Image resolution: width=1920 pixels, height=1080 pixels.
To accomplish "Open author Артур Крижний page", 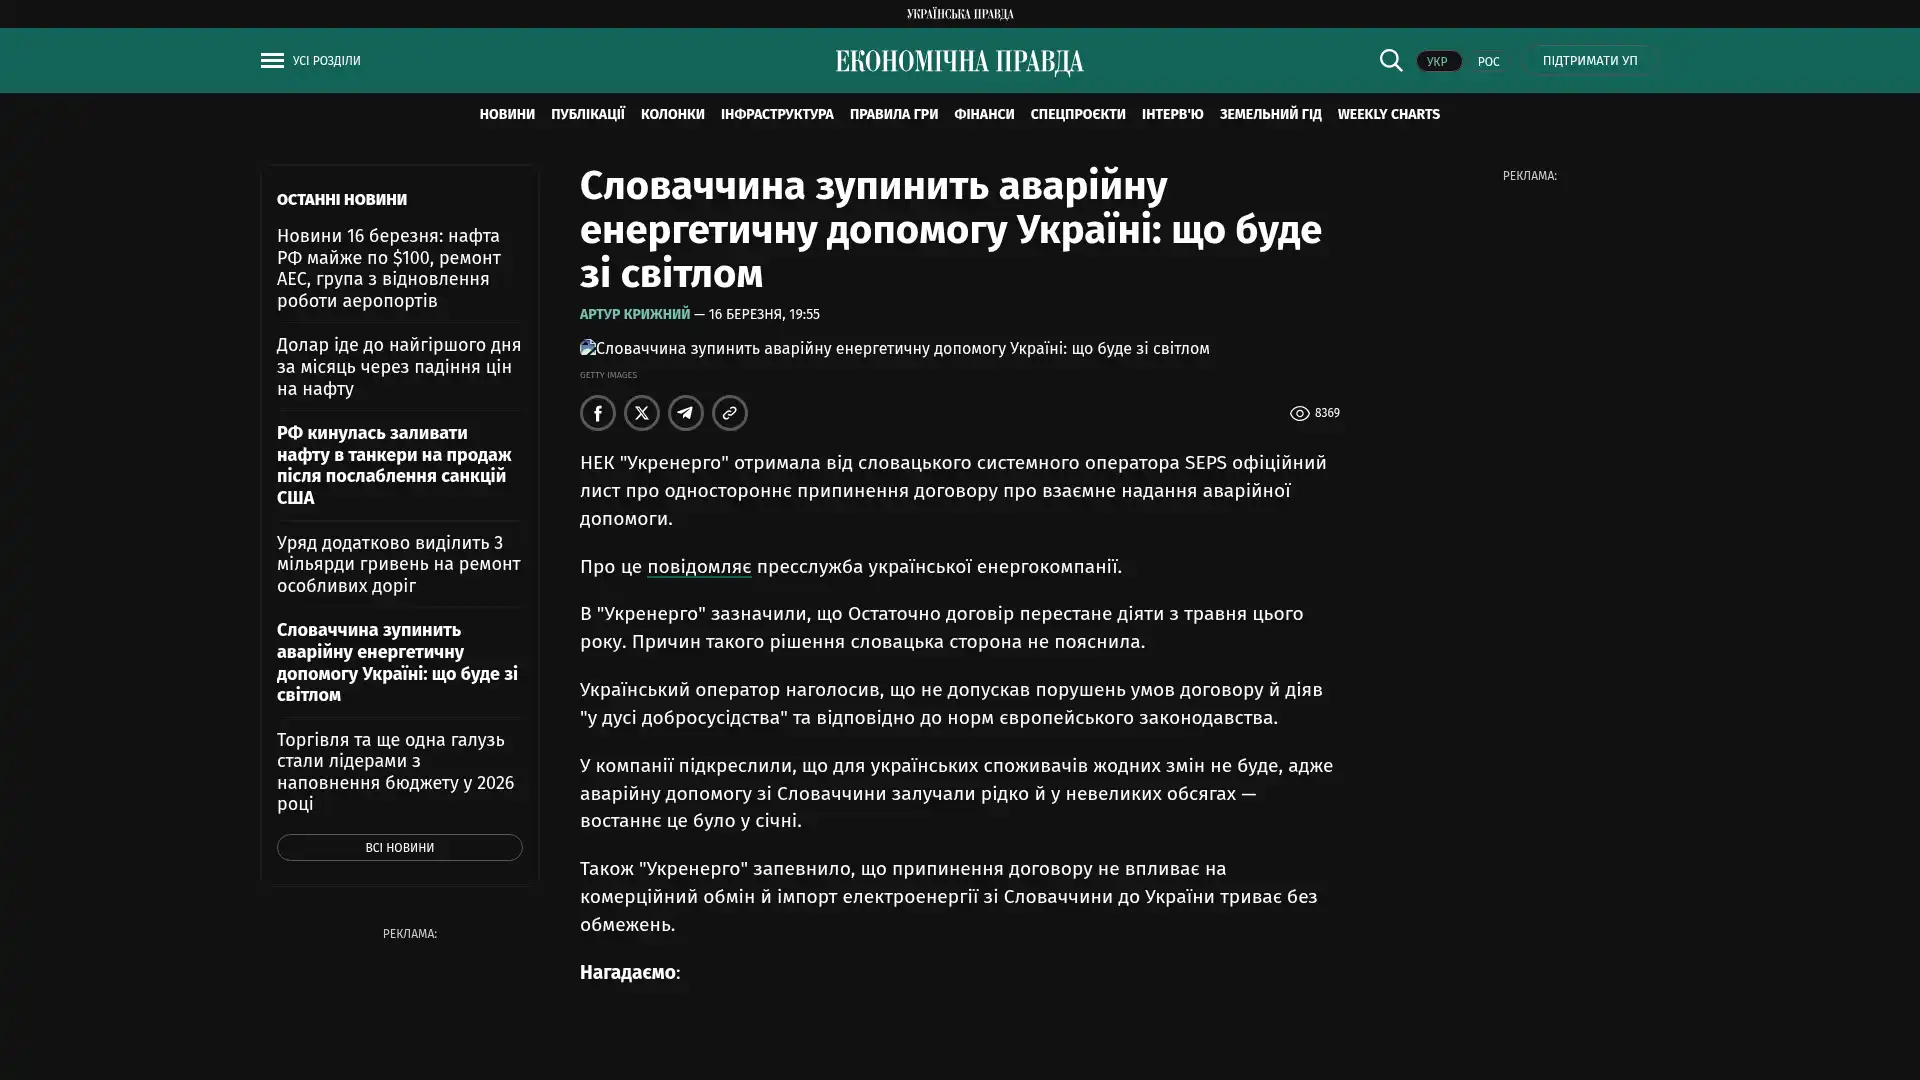I will point(634,315).
